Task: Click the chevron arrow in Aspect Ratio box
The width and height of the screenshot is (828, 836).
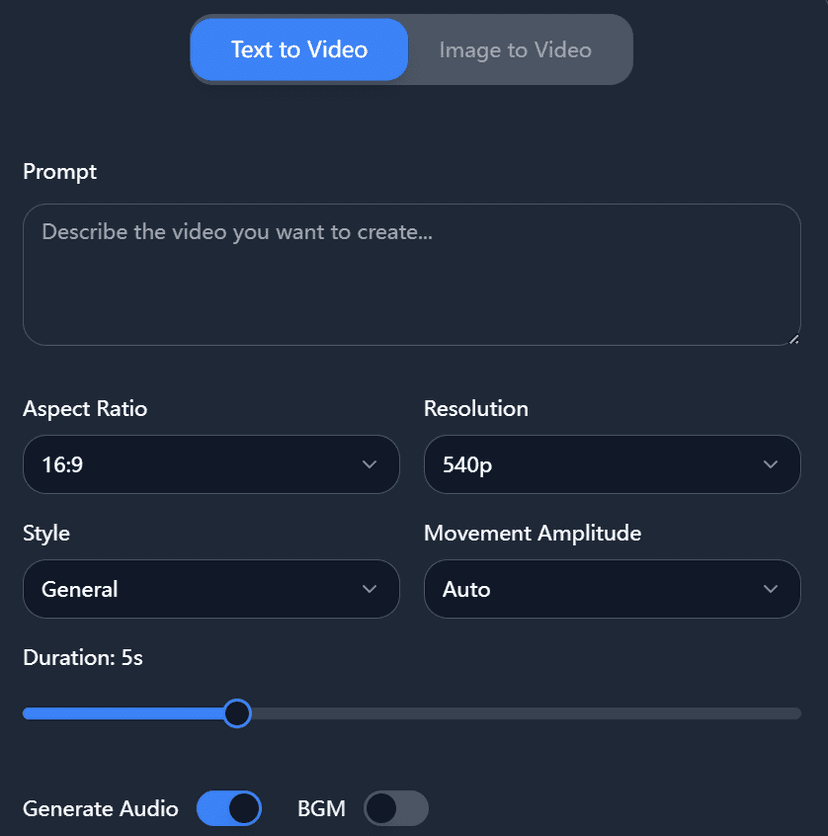Action: [369, 464]
